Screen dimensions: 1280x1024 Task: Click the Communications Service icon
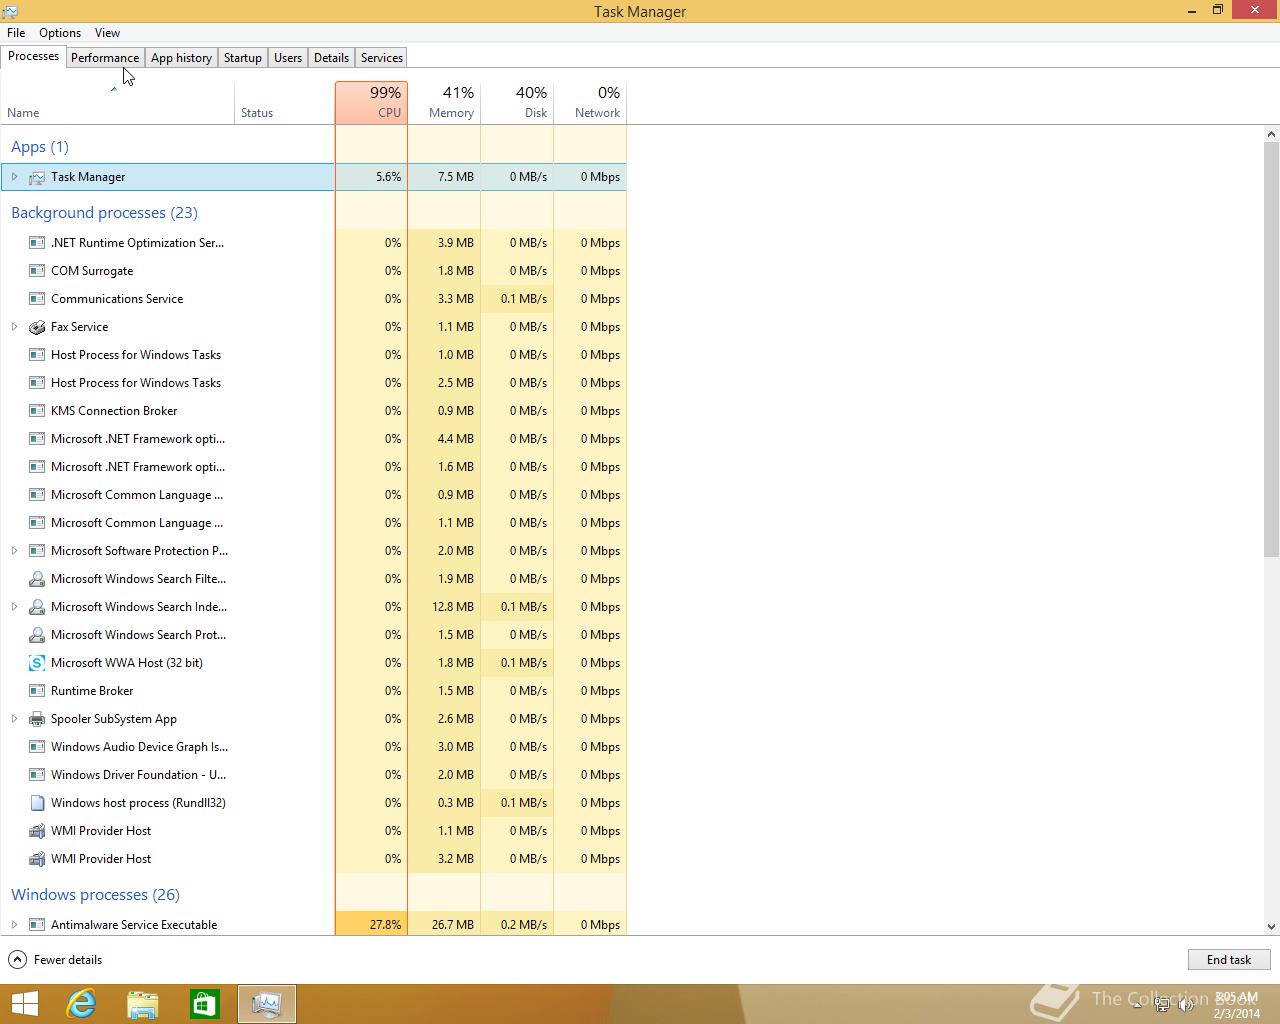[37, 299]
